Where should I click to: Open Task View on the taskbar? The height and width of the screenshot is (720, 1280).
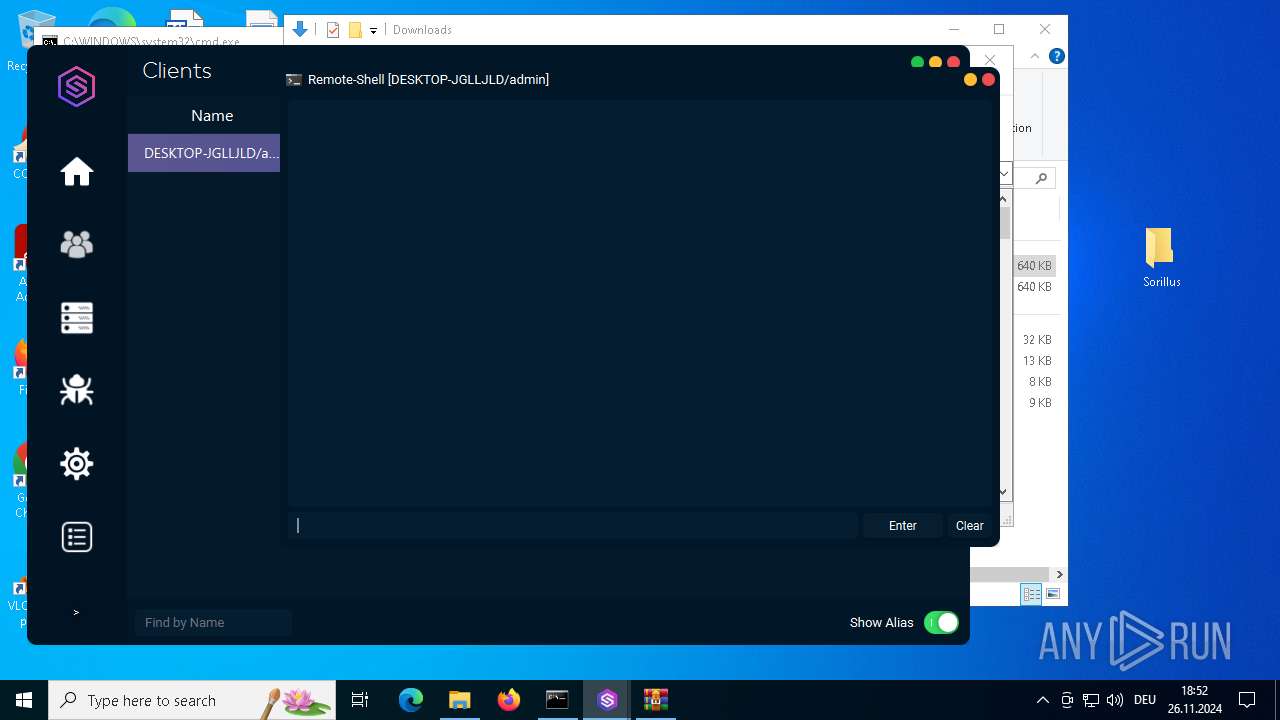pos(360,700)
